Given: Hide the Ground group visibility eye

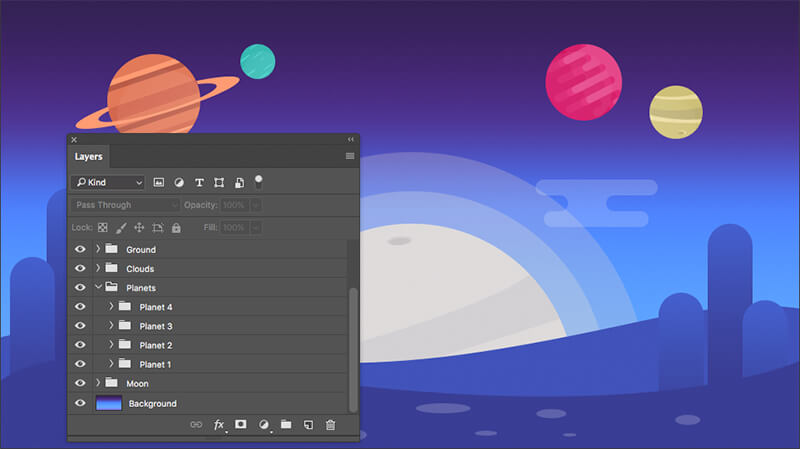Looking at the screenshot, I should 80,249.
